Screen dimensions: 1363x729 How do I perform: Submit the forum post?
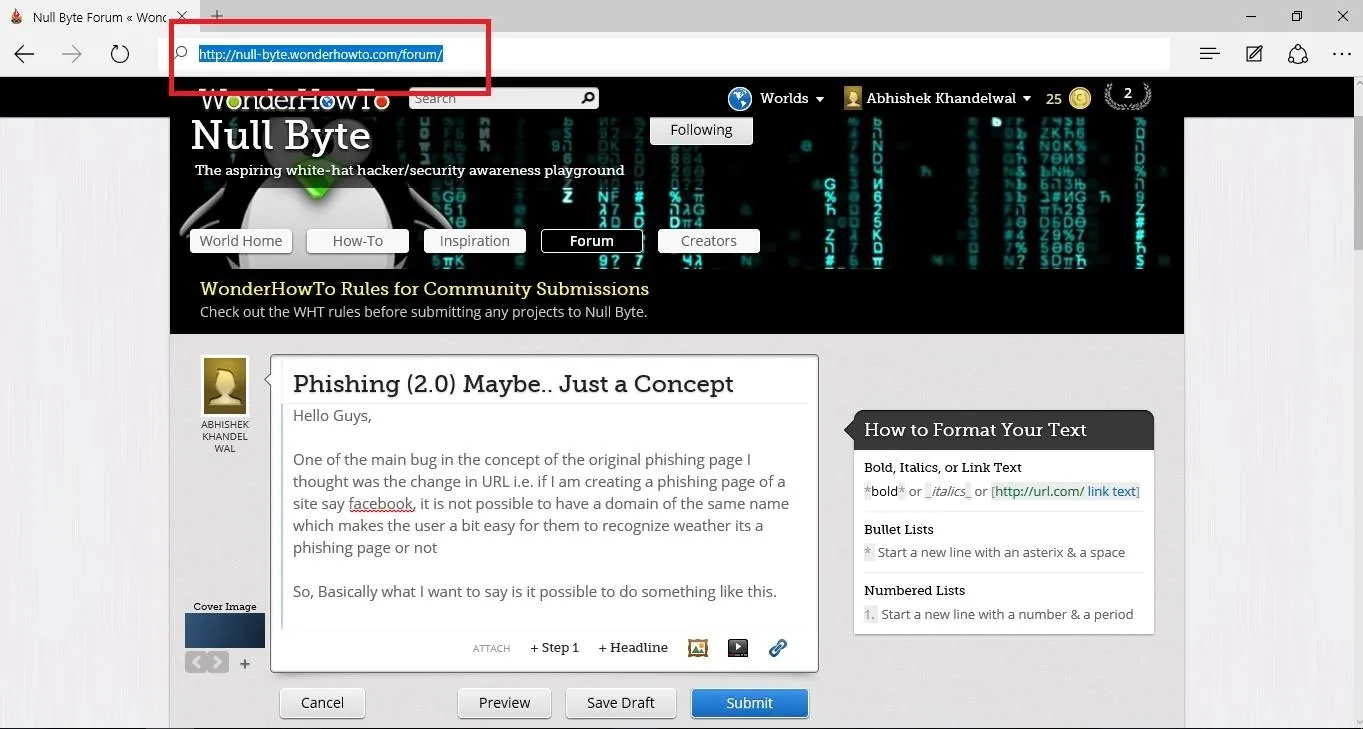pos(750,703)
